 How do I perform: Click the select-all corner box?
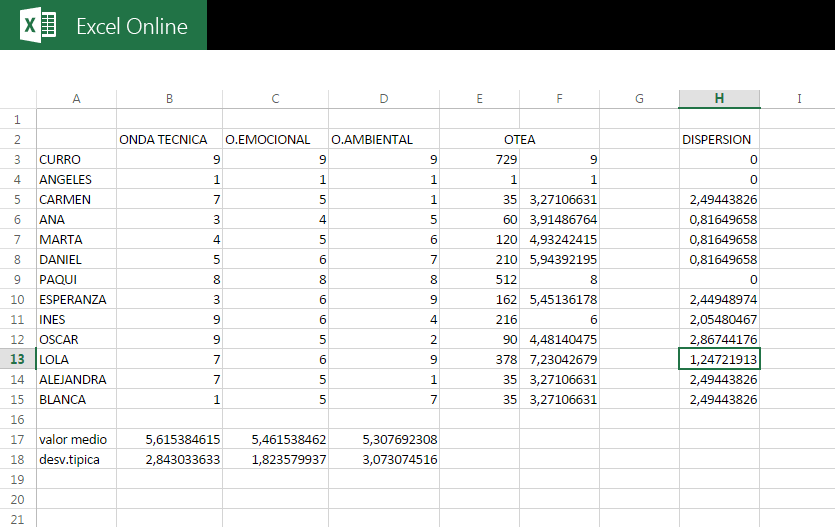(18, 98)
